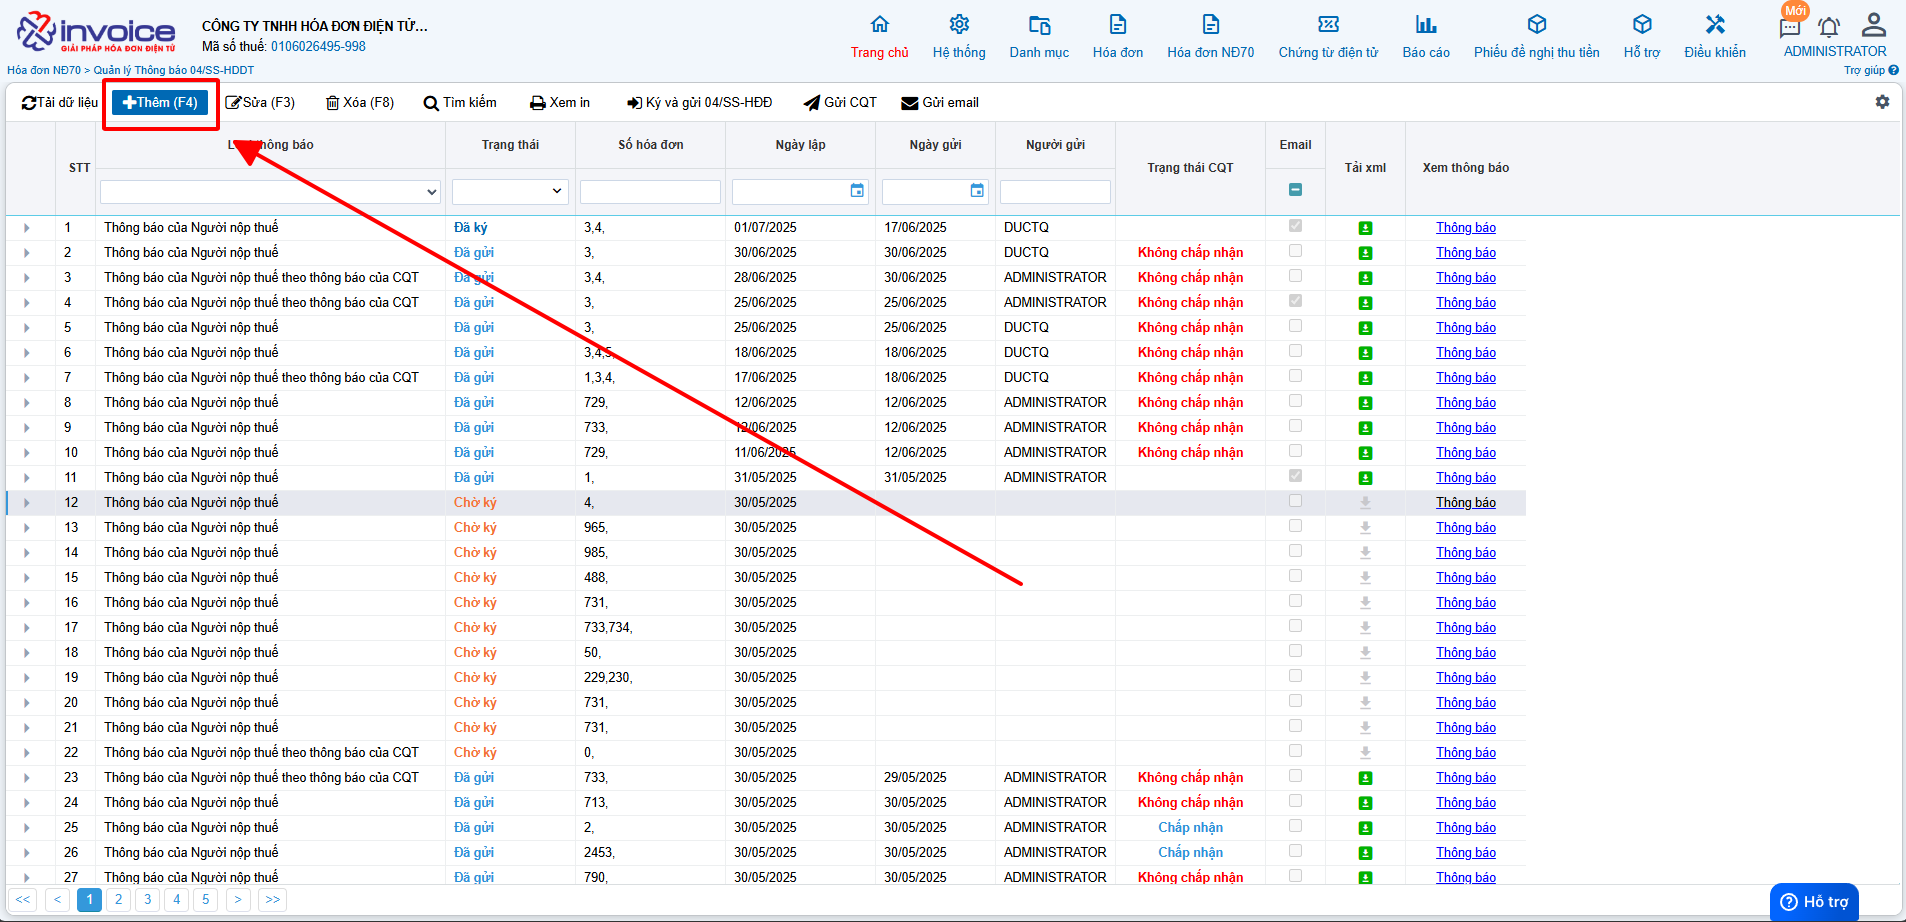Download xml for row 7
1906x922 pixels.
[x=1365, y=378]
